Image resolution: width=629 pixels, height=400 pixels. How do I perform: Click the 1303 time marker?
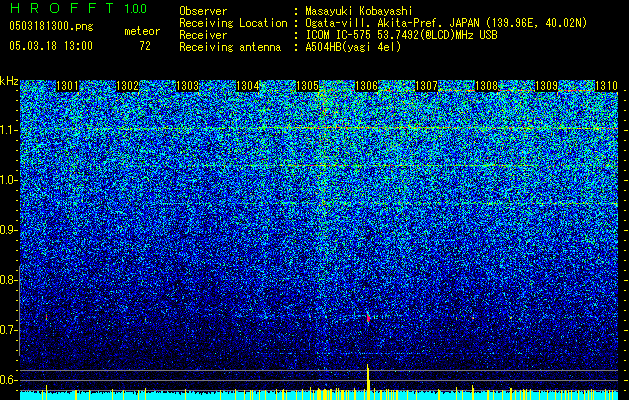187,86
